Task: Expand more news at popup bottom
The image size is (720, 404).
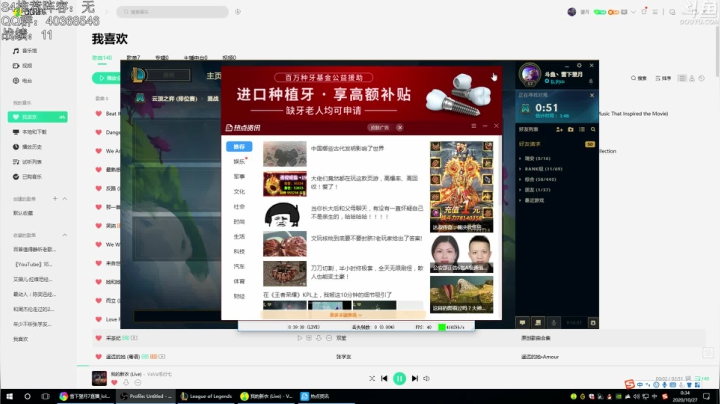Action: [343, 315]
